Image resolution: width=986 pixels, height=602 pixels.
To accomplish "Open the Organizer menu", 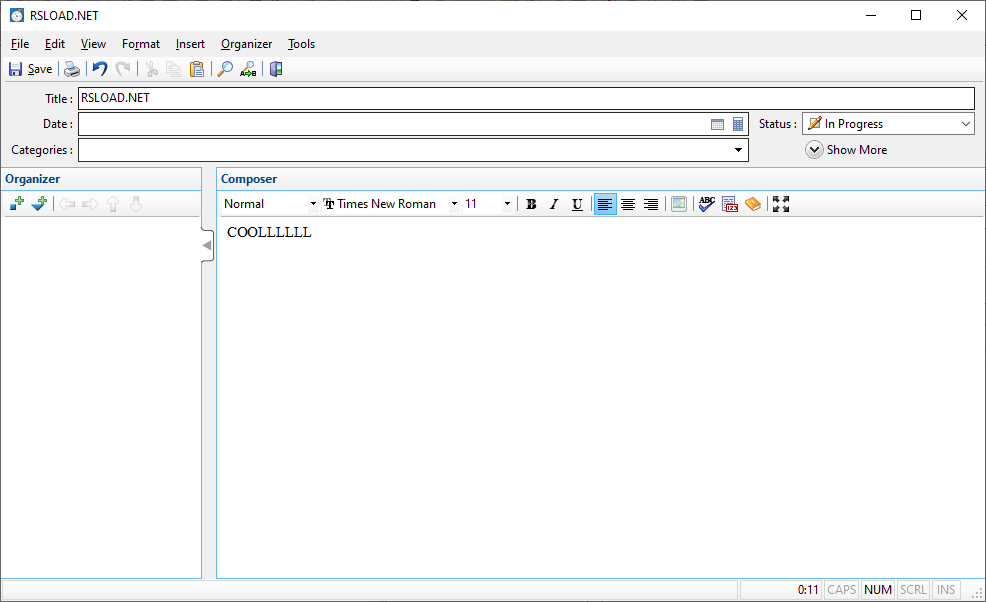I will click(246, 44).
